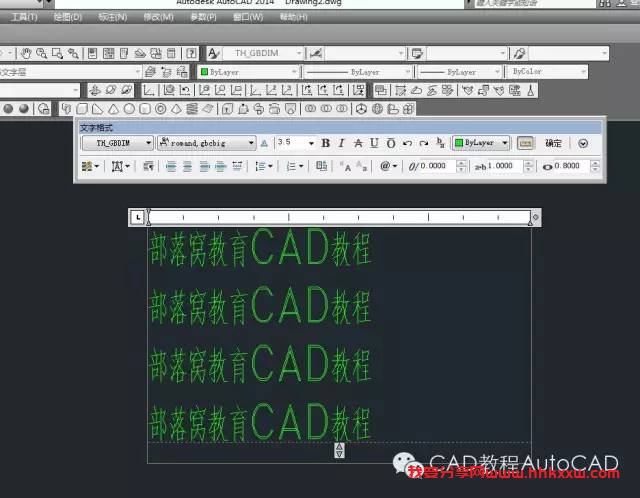
Task: Open the romand,gbcbig font dropdown
Action: [x=207, y=143]
